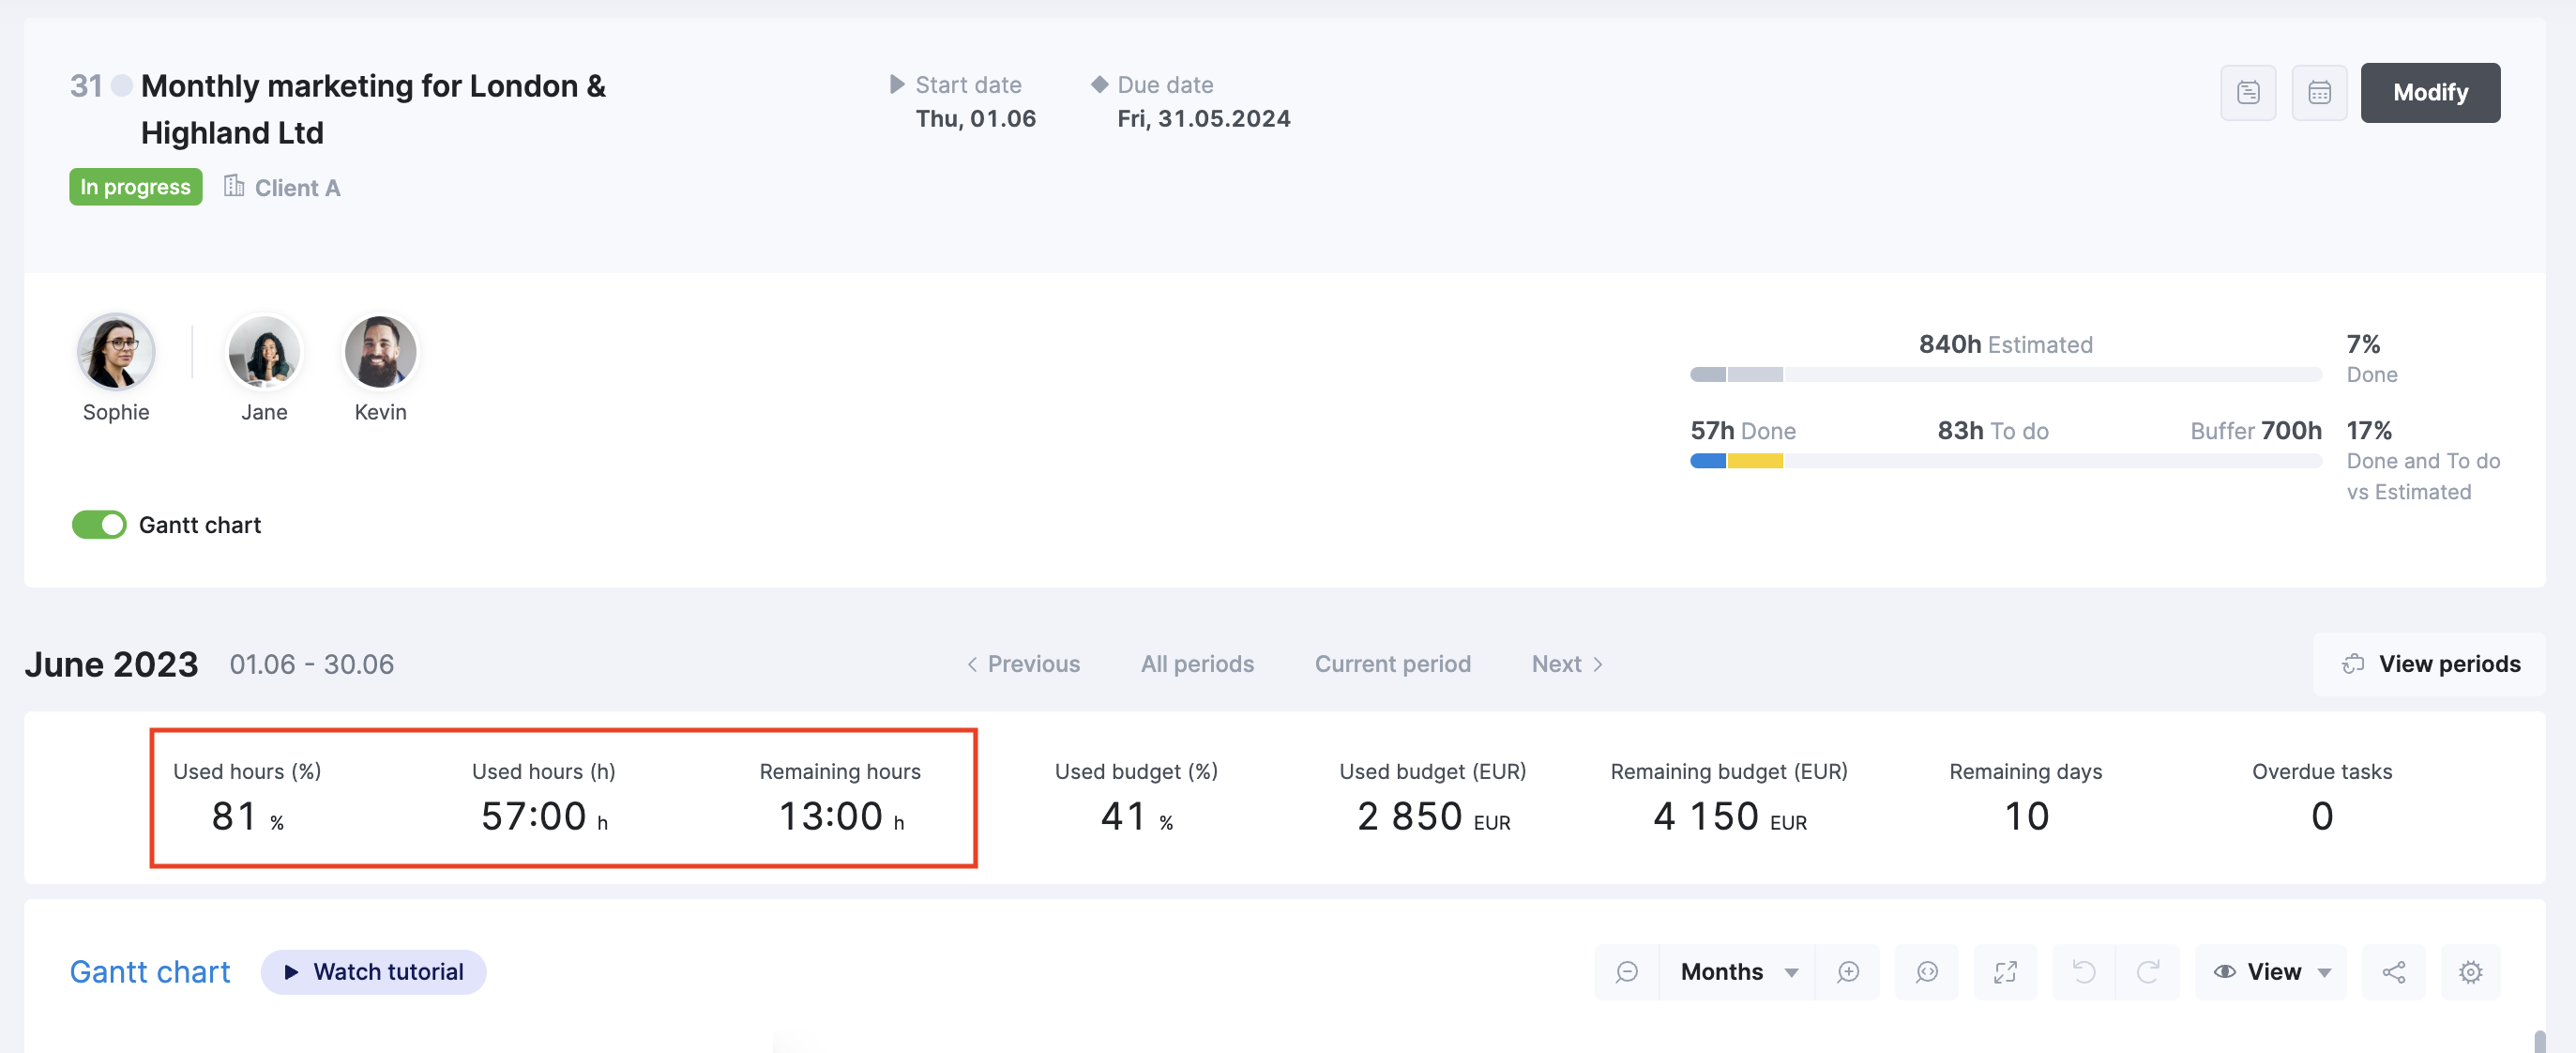Turn off the Gantt chart toggle
2576x1053 pixels.
tap(99, 525)
